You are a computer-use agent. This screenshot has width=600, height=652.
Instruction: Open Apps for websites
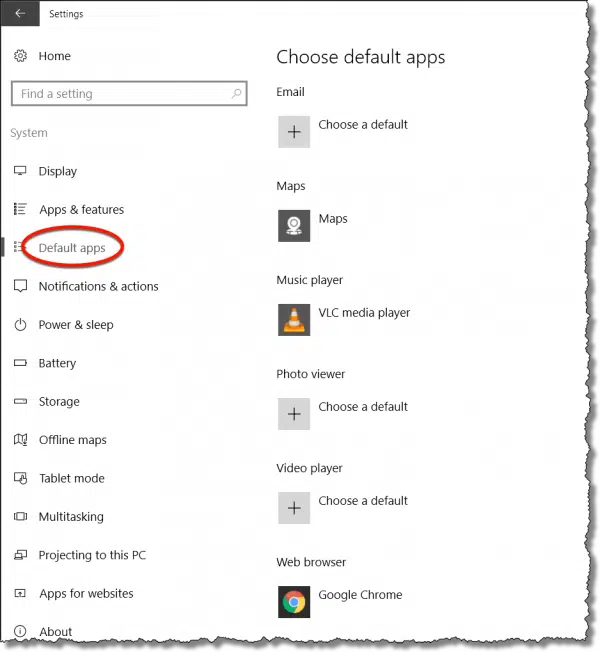pyautogui.click(x=86, y=593)
